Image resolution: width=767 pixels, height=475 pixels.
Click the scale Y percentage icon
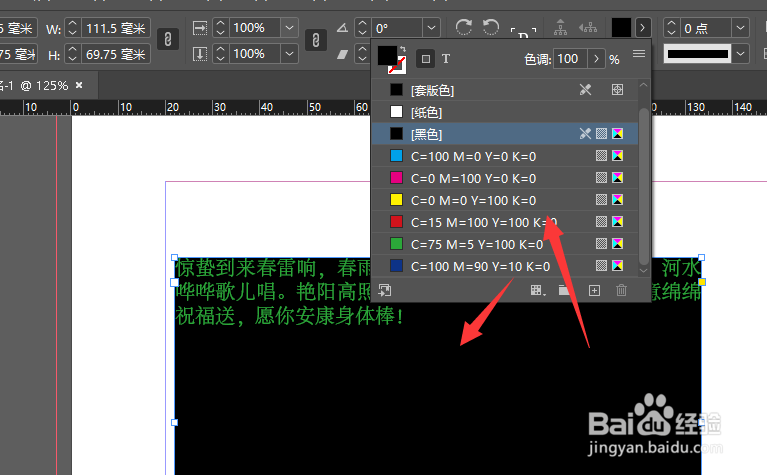[200, 53]
